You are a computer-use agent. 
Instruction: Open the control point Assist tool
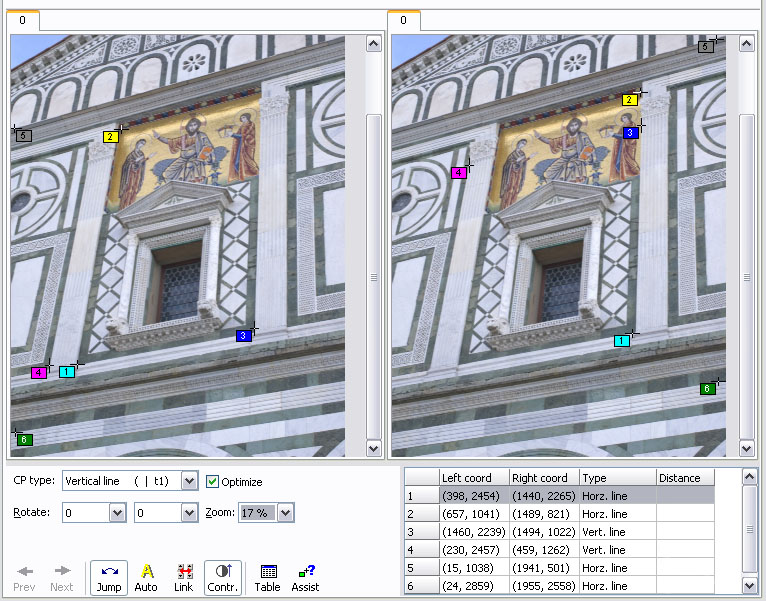point(305,578)
